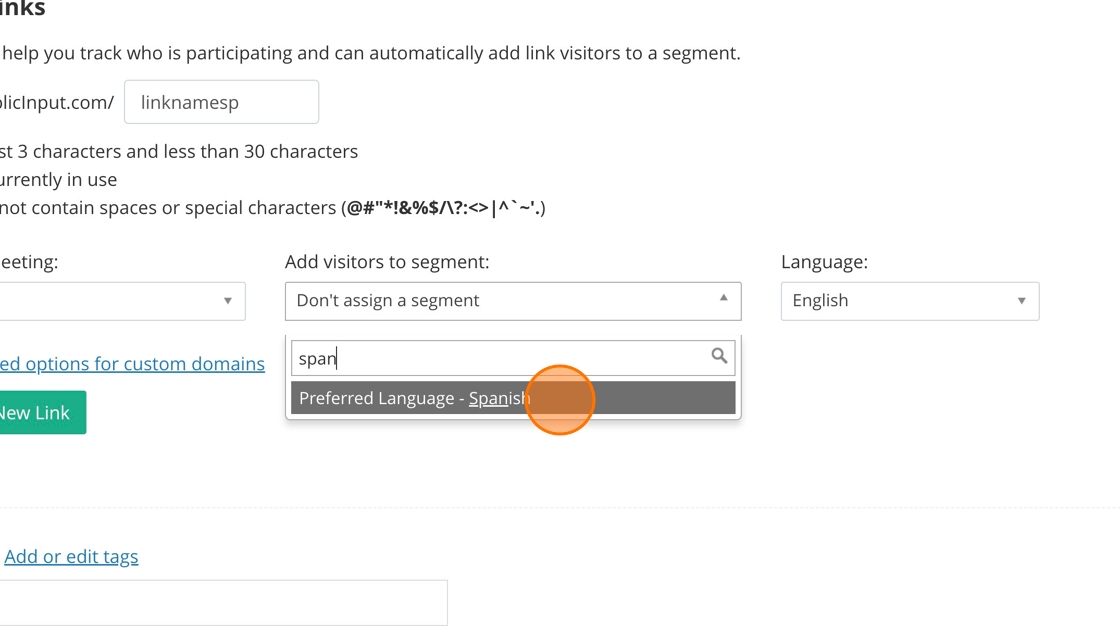Click the 30 characters length rule text
The height and width of the screenshot is (626, 1120).
[179, 152]
